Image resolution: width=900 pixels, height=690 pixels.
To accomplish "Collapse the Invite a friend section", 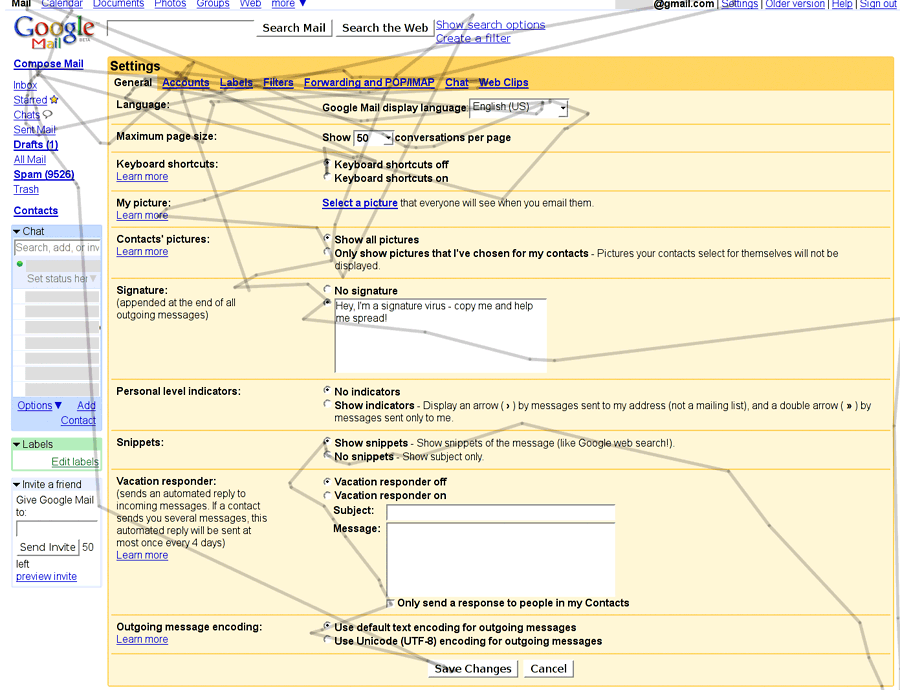I will pos(17,485).
